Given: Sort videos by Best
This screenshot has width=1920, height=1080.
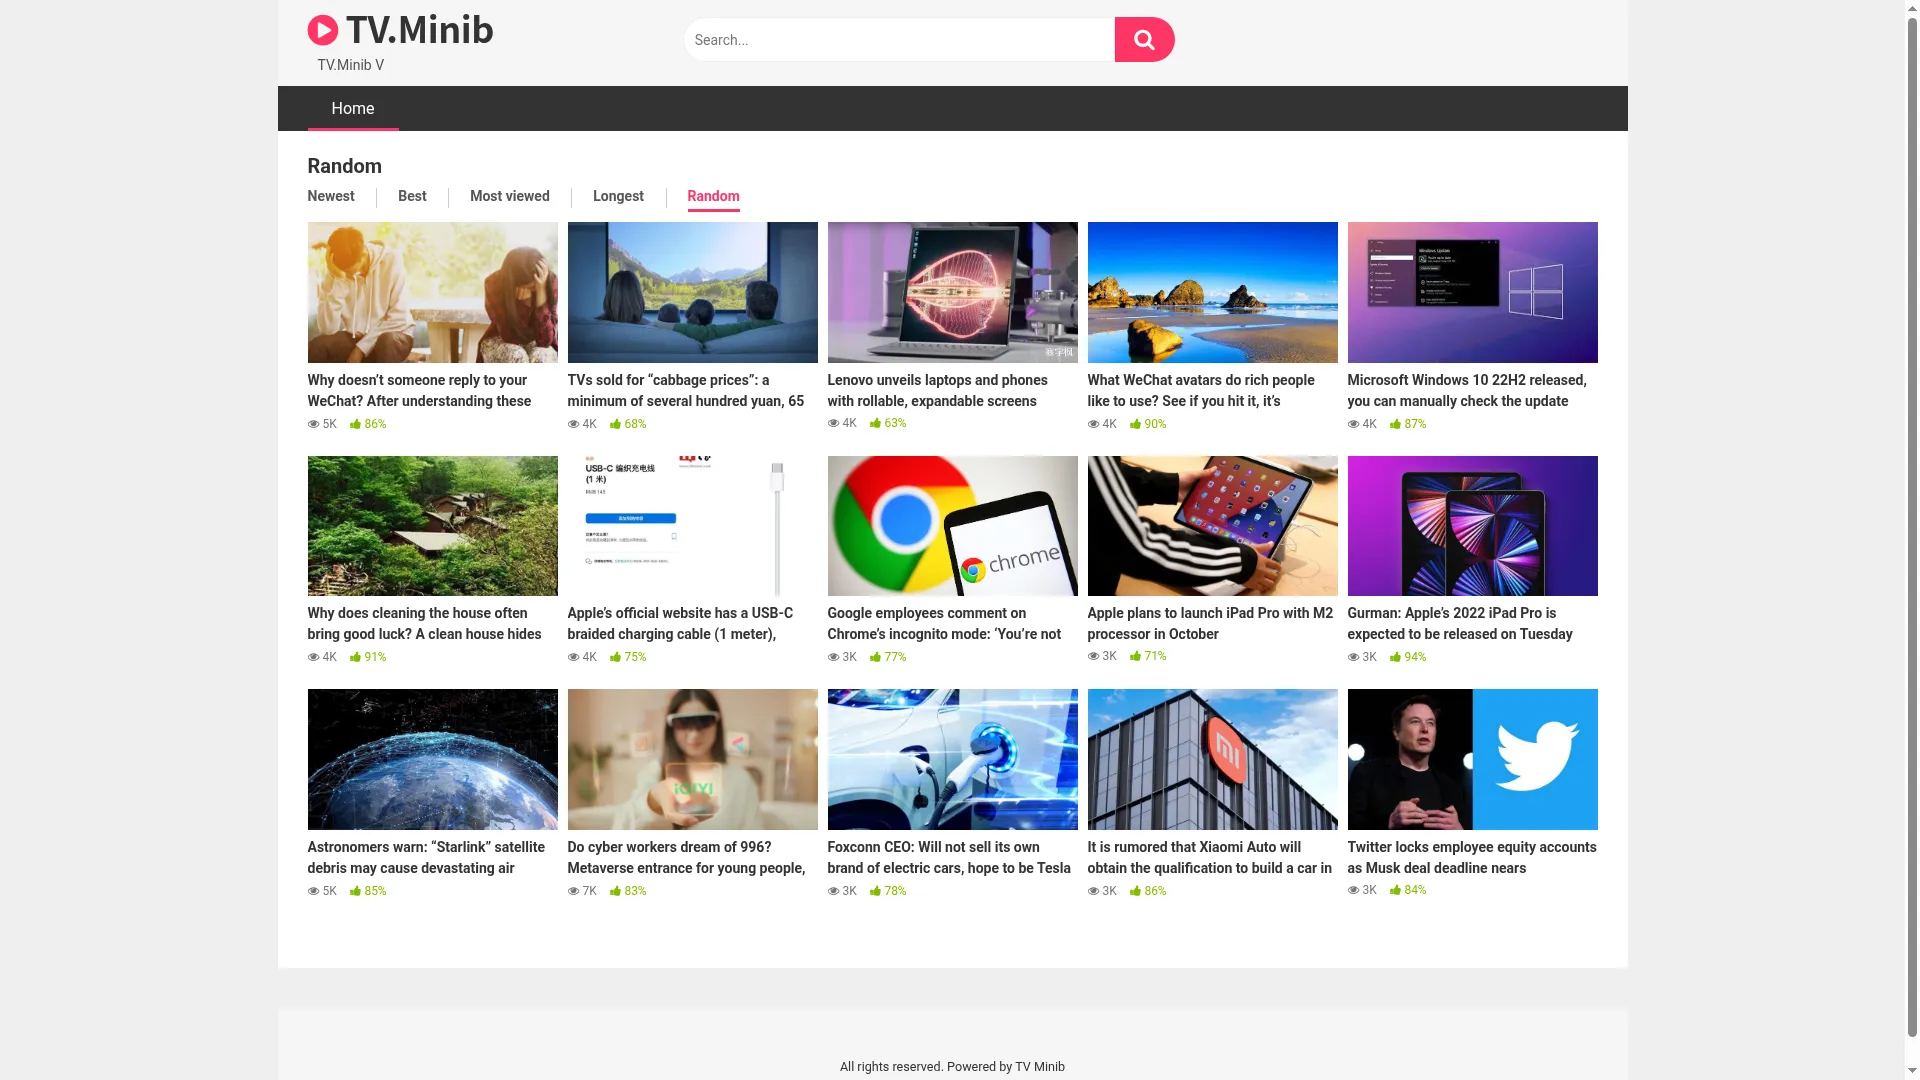Looking at the screenshot, I should click(412, 196).
